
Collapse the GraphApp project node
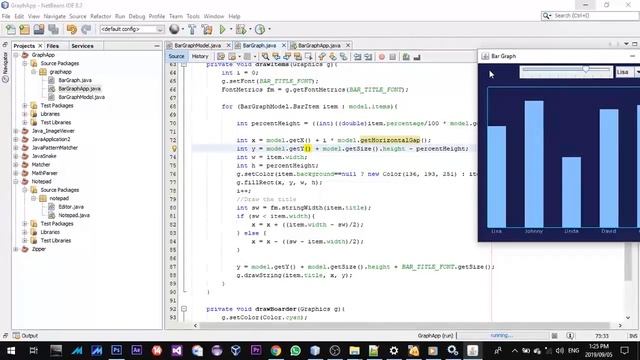click(16, 55)
